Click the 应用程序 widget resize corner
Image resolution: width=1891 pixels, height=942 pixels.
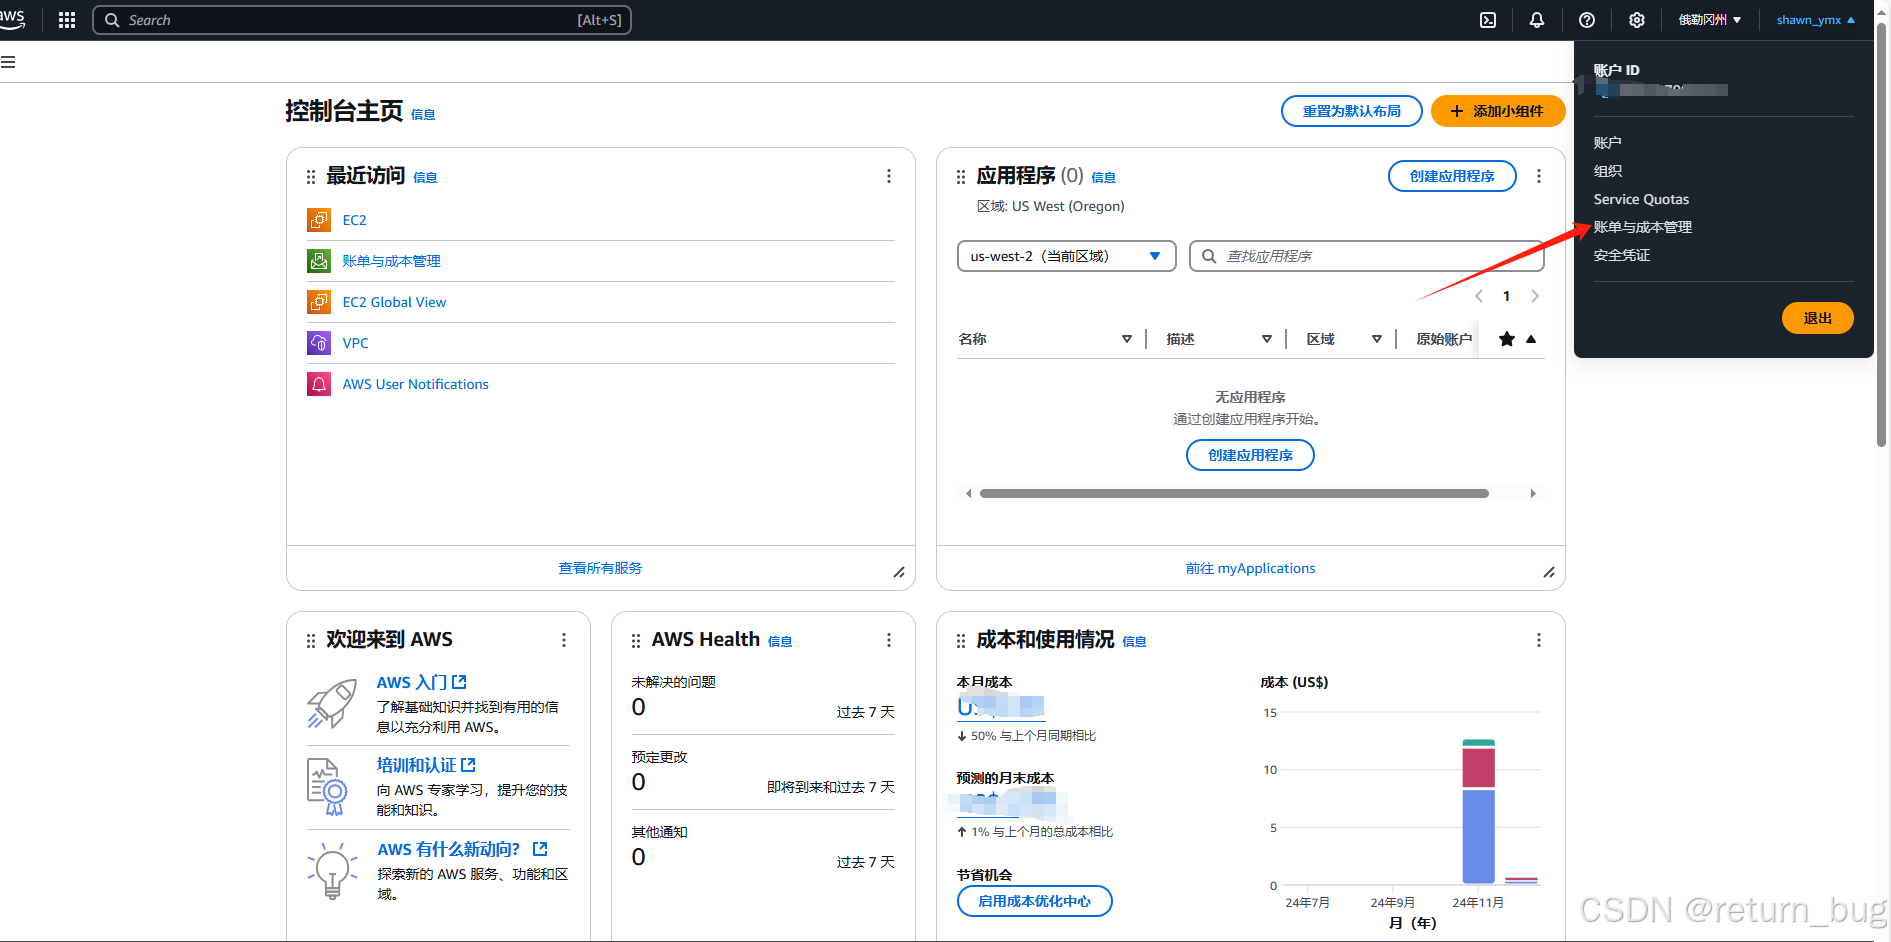pos(1549,572)
